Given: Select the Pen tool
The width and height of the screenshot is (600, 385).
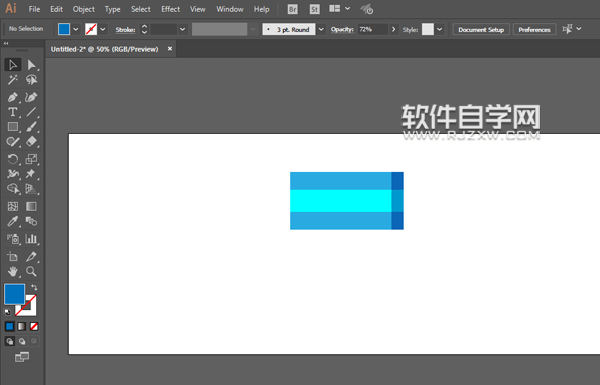Looking at the screenshot, I should (x=13, y=97).
